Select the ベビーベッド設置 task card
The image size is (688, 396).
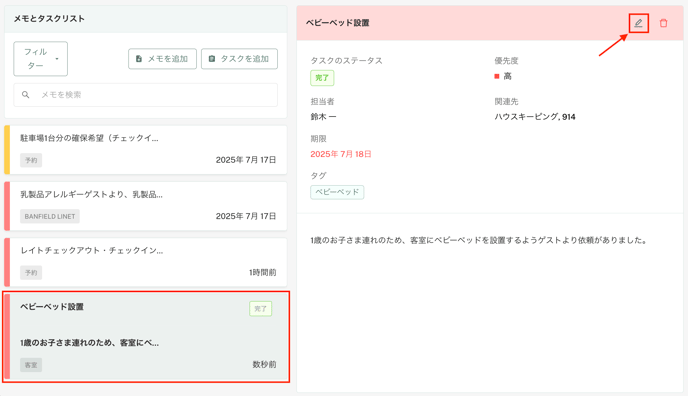pyautogui.click(x=146, y=337)
